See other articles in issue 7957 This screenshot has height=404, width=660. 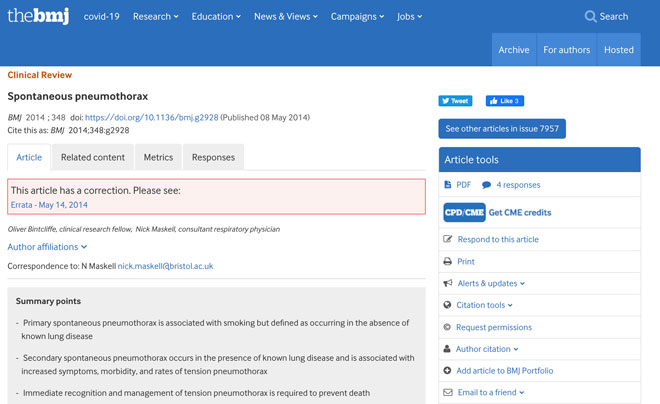pyautogui.click(x=502, y=129)
